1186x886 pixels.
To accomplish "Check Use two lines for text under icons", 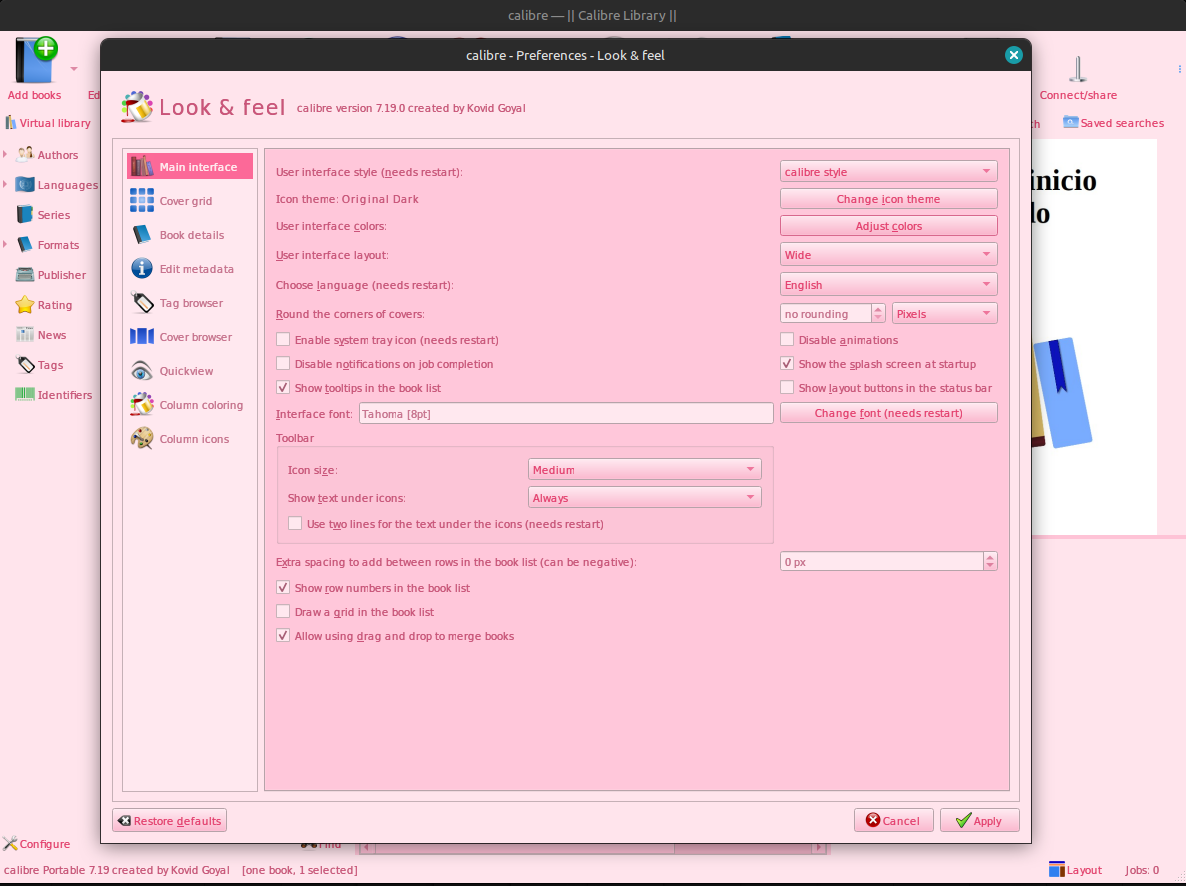I will (295, 524).
